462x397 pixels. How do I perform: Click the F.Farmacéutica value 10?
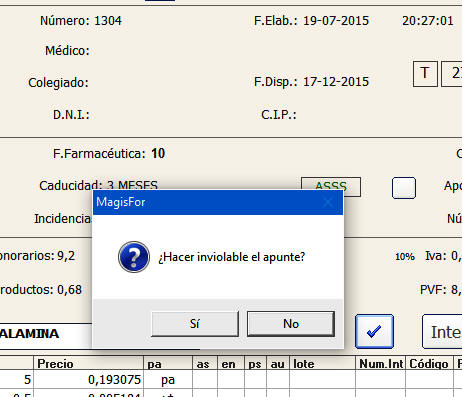point(158,153)
